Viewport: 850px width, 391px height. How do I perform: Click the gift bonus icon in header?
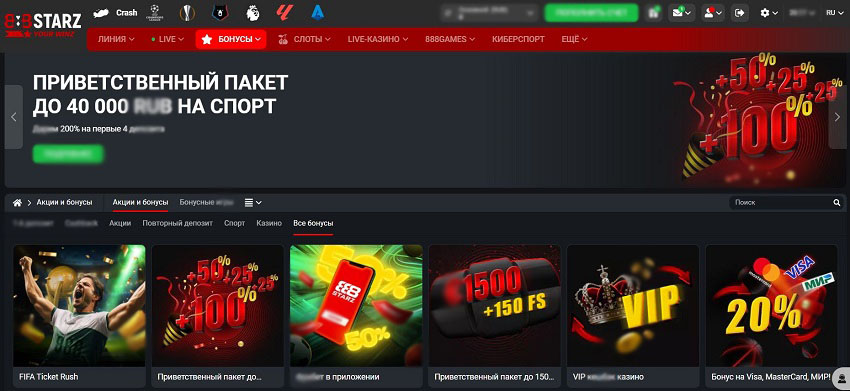coord(653,12)
